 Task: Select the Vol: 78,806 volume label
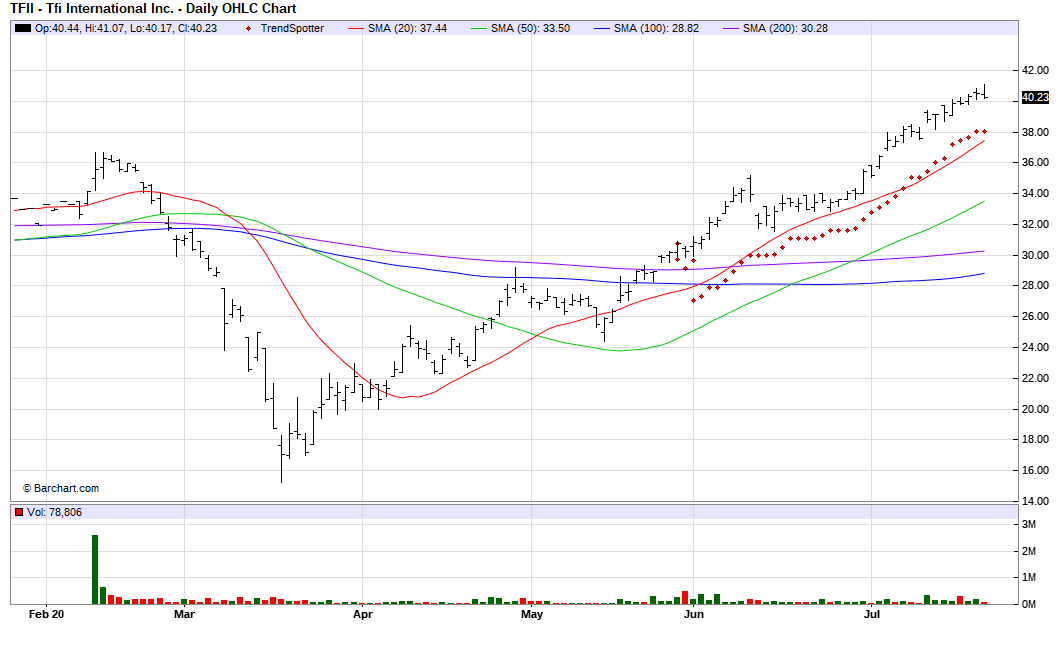click(x=54, y=512)
